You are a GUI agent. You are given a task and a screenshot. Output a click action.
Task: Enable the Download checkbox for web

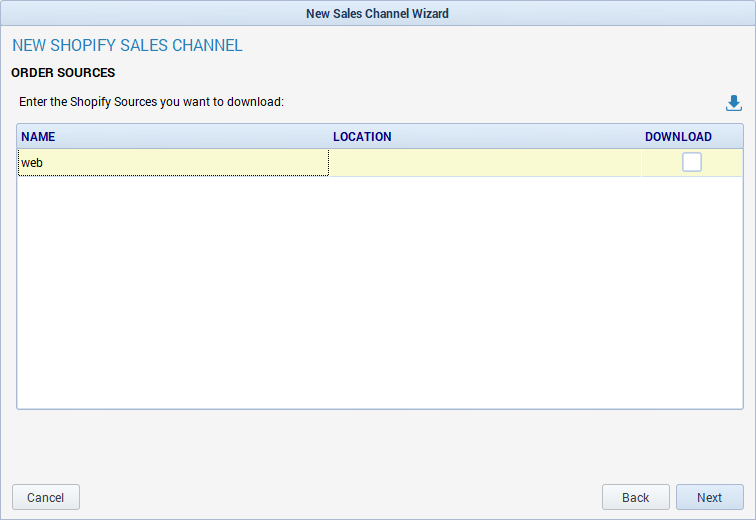pos(691,162)
